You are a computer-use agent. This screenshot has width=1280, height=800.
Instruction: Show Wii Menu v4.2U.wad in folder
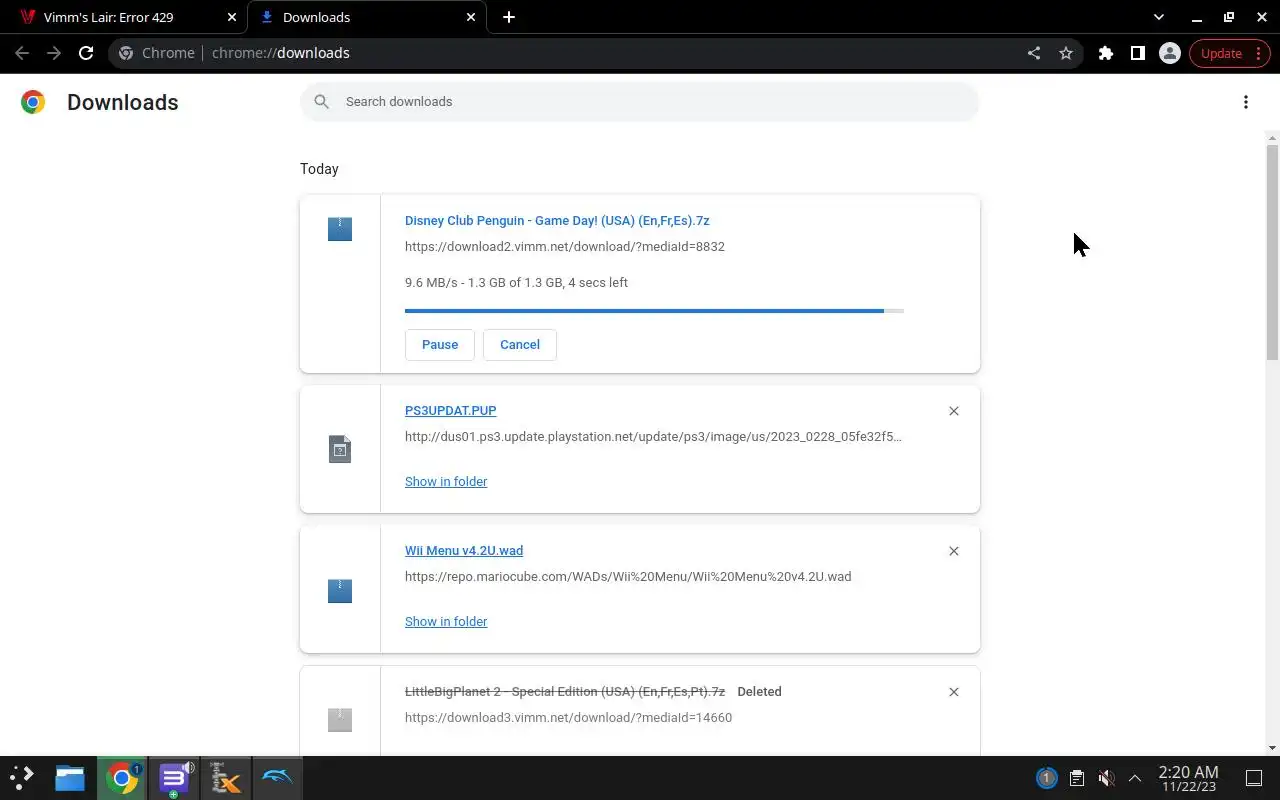[446, 622]
